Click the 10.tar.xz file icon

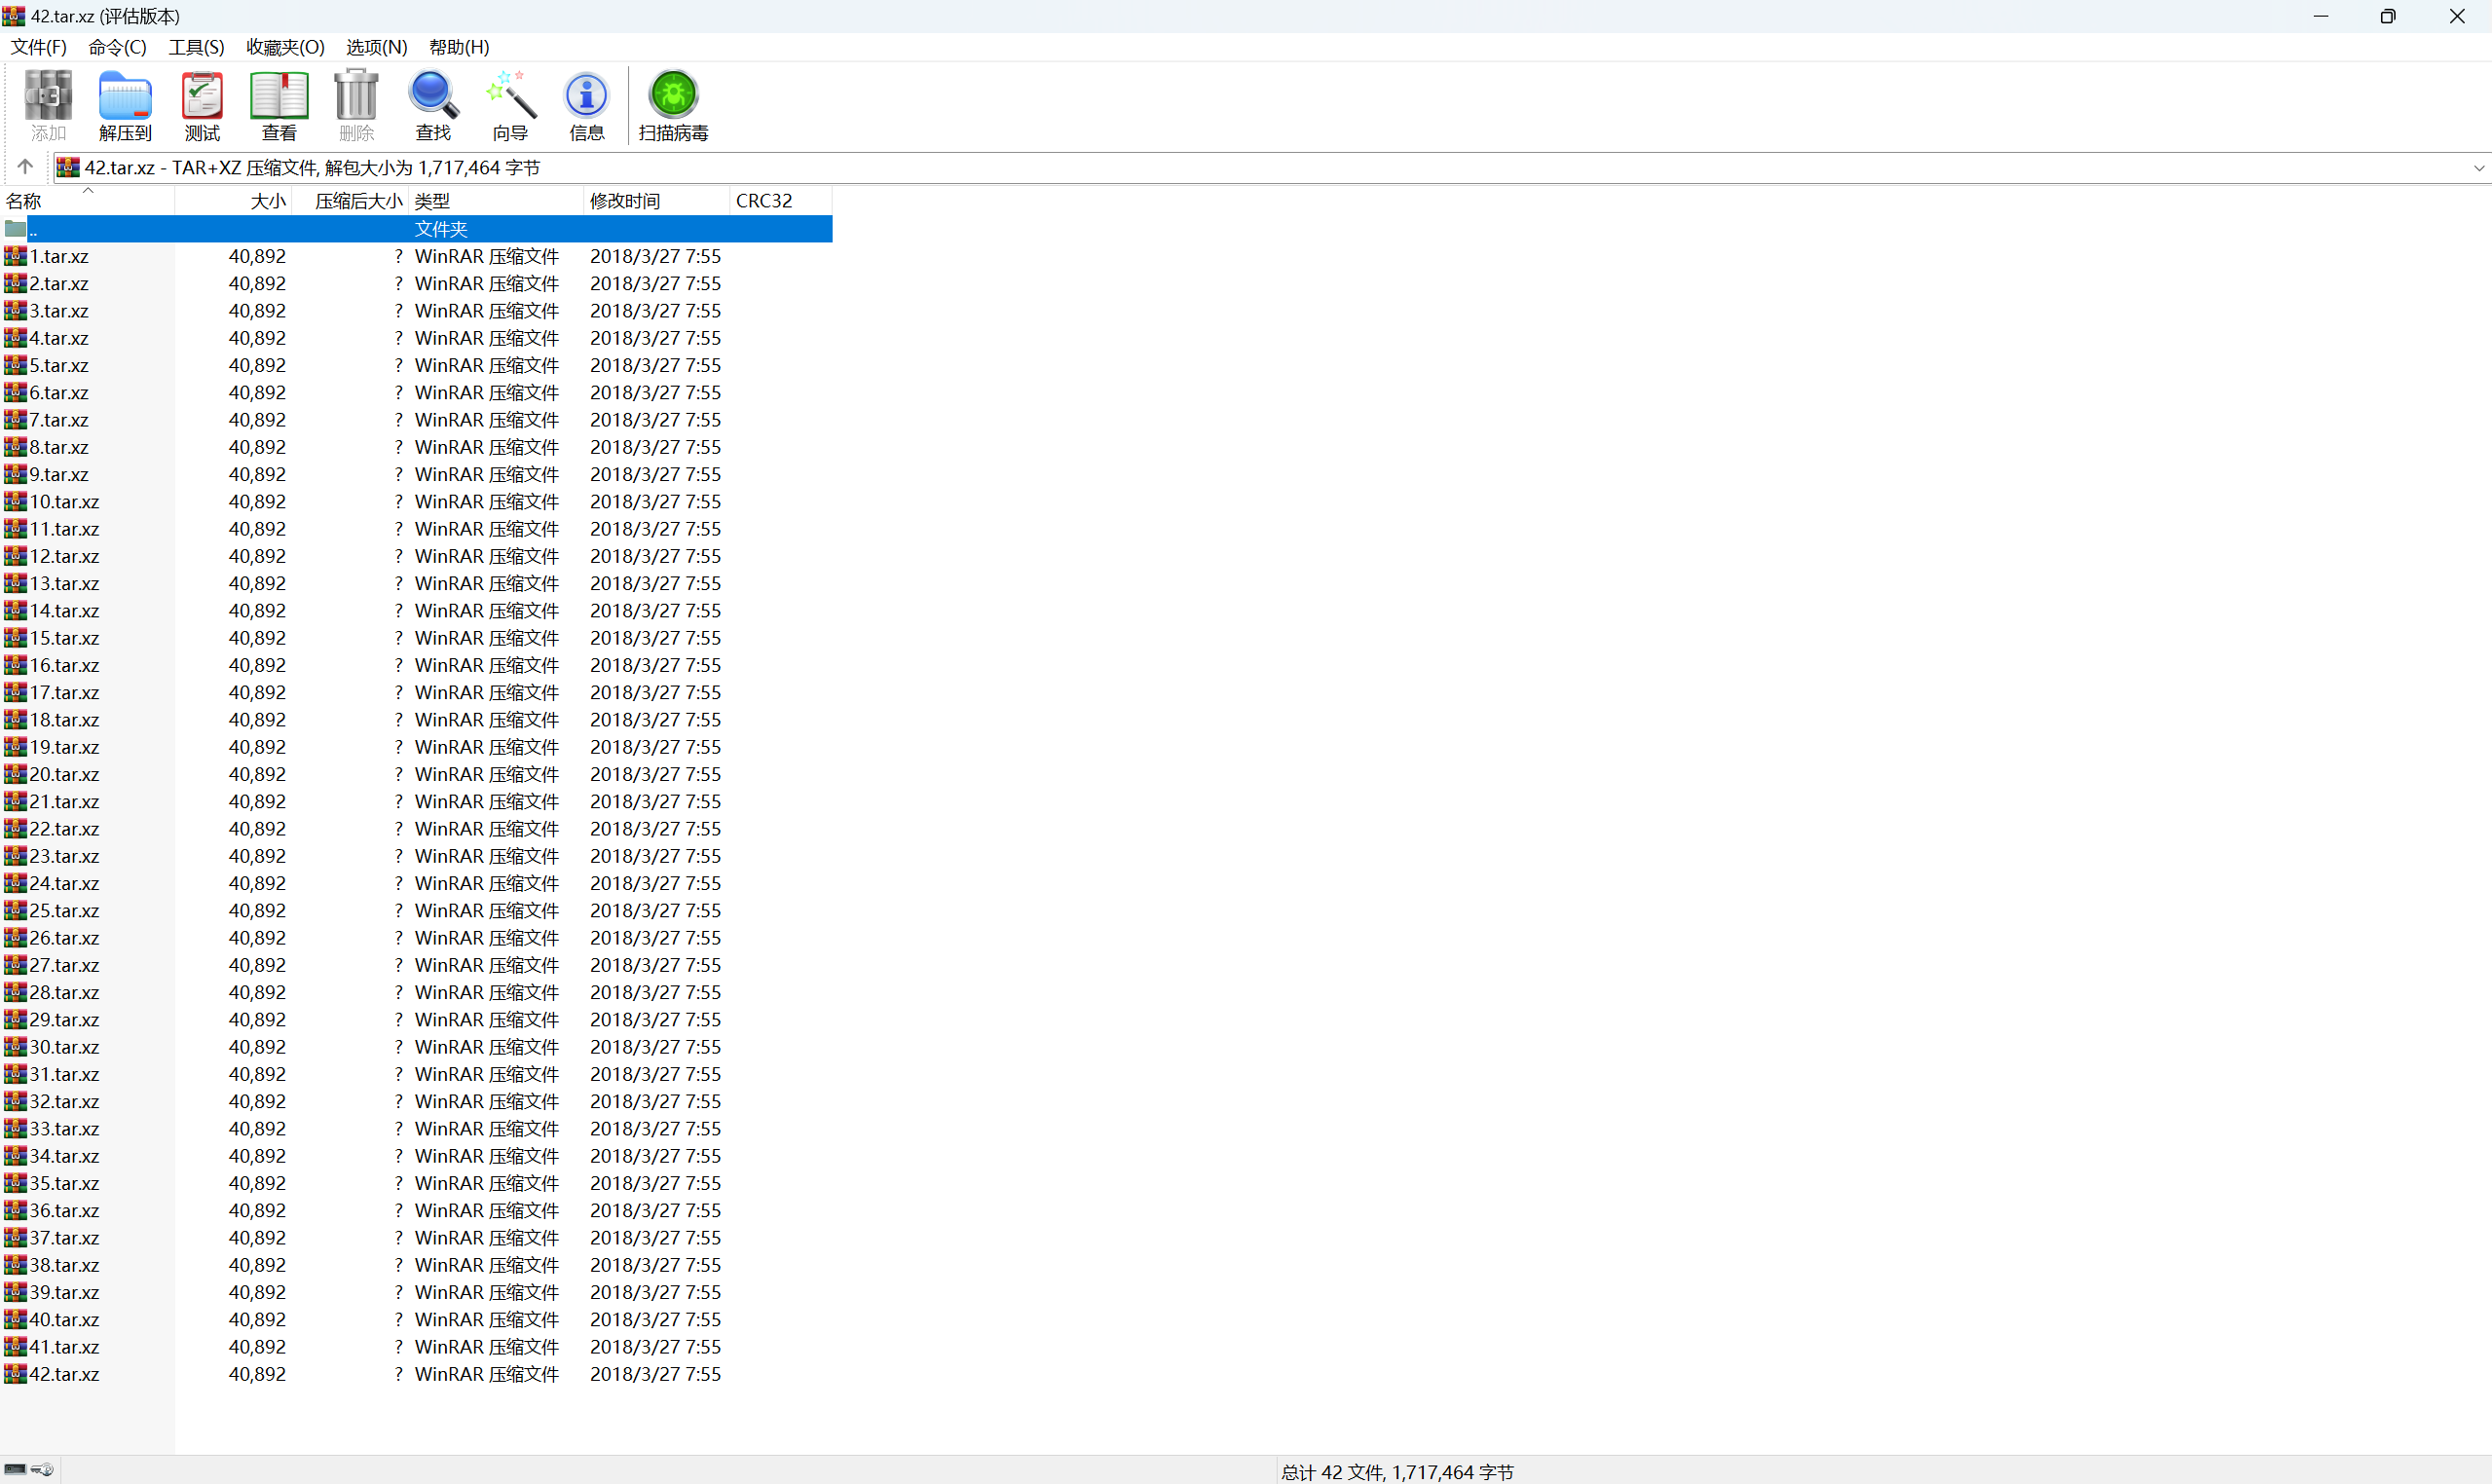(x=15, y=501)
